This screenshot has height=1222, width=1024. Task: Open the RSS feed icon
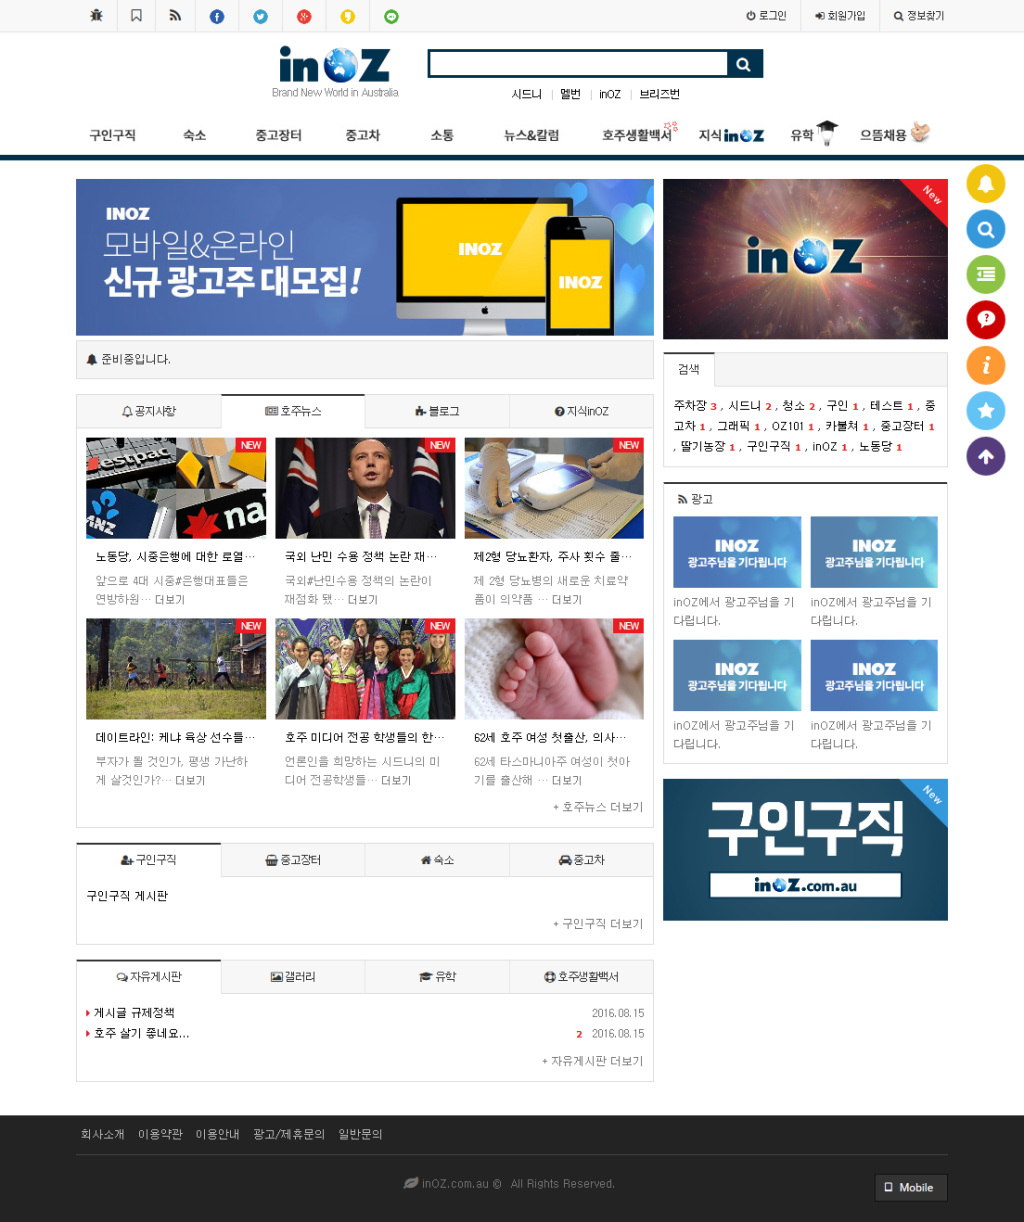click(175, 16)
